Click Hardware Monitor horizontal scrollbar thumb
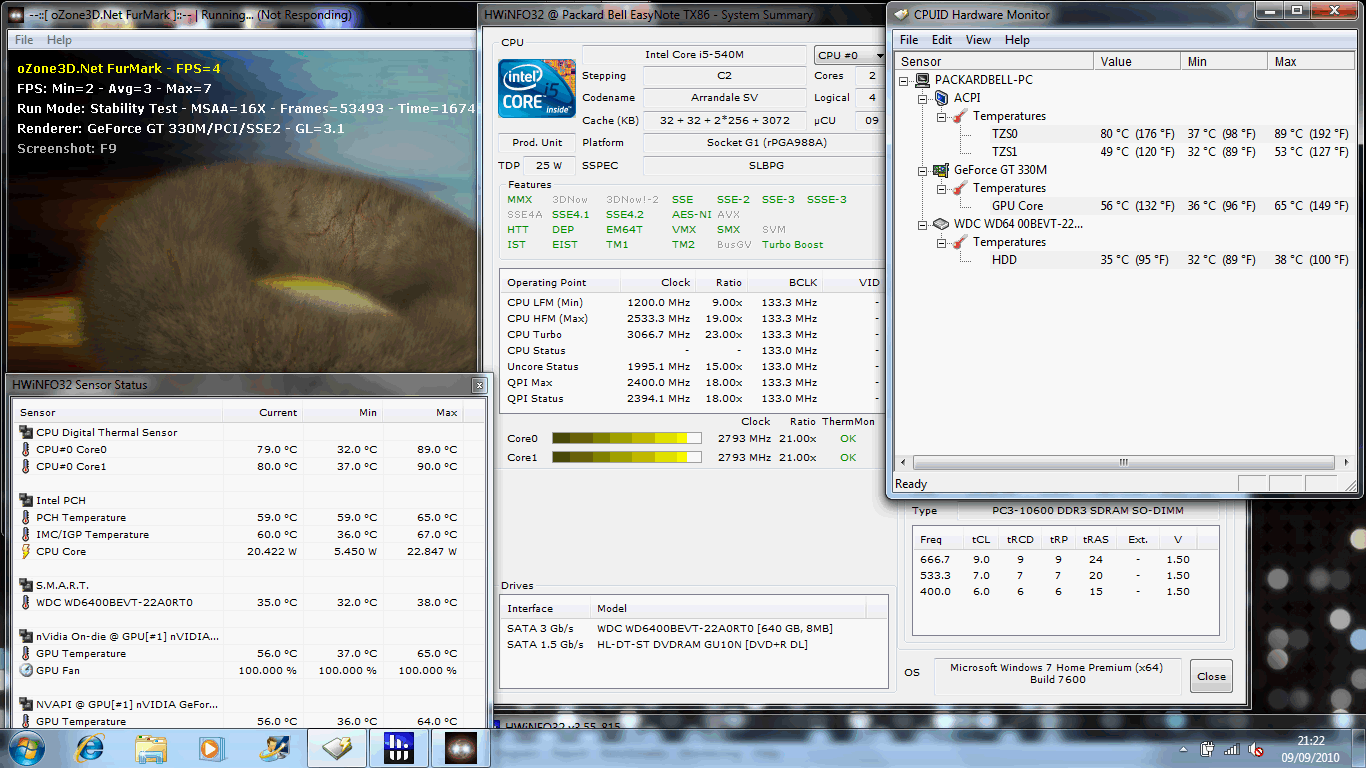 coord(1123,463)
